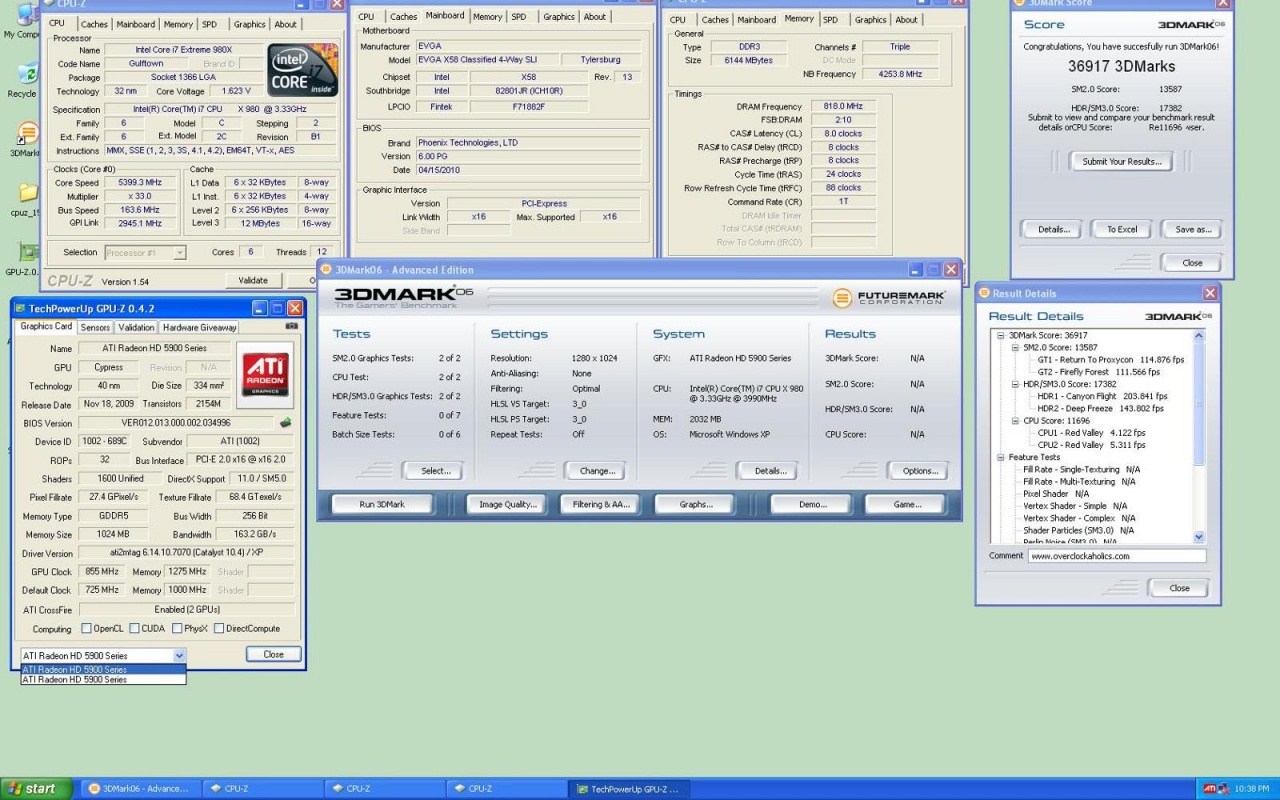Viewport: 1280px width, 800px height.
Task: Click the Intel Core i7 logo in CPU-Z
Action: [300, 70]
